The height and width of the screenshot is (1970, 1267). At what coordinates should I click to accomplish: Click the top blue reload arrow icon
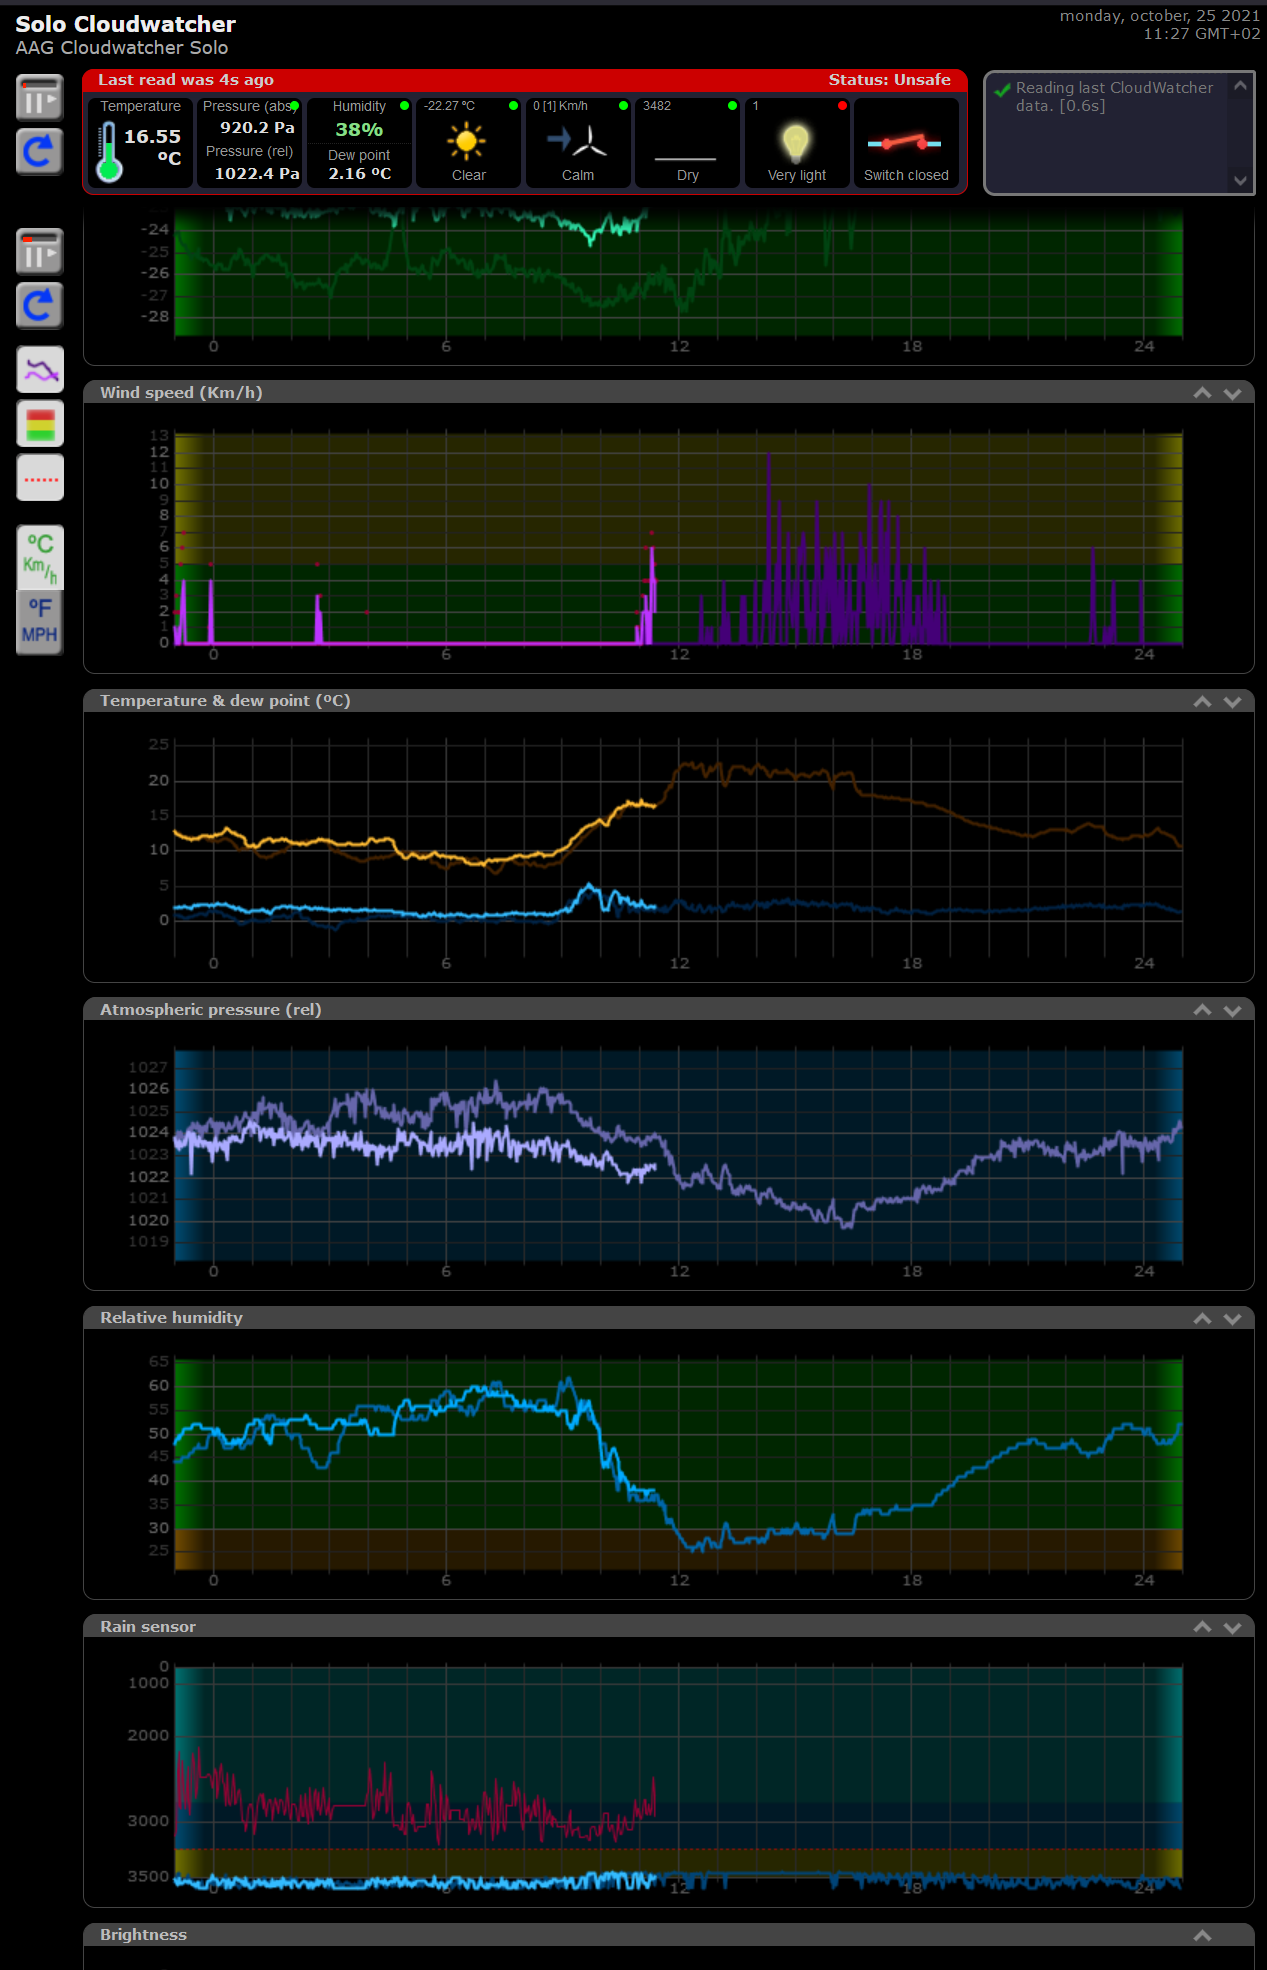tap(40, 152)
